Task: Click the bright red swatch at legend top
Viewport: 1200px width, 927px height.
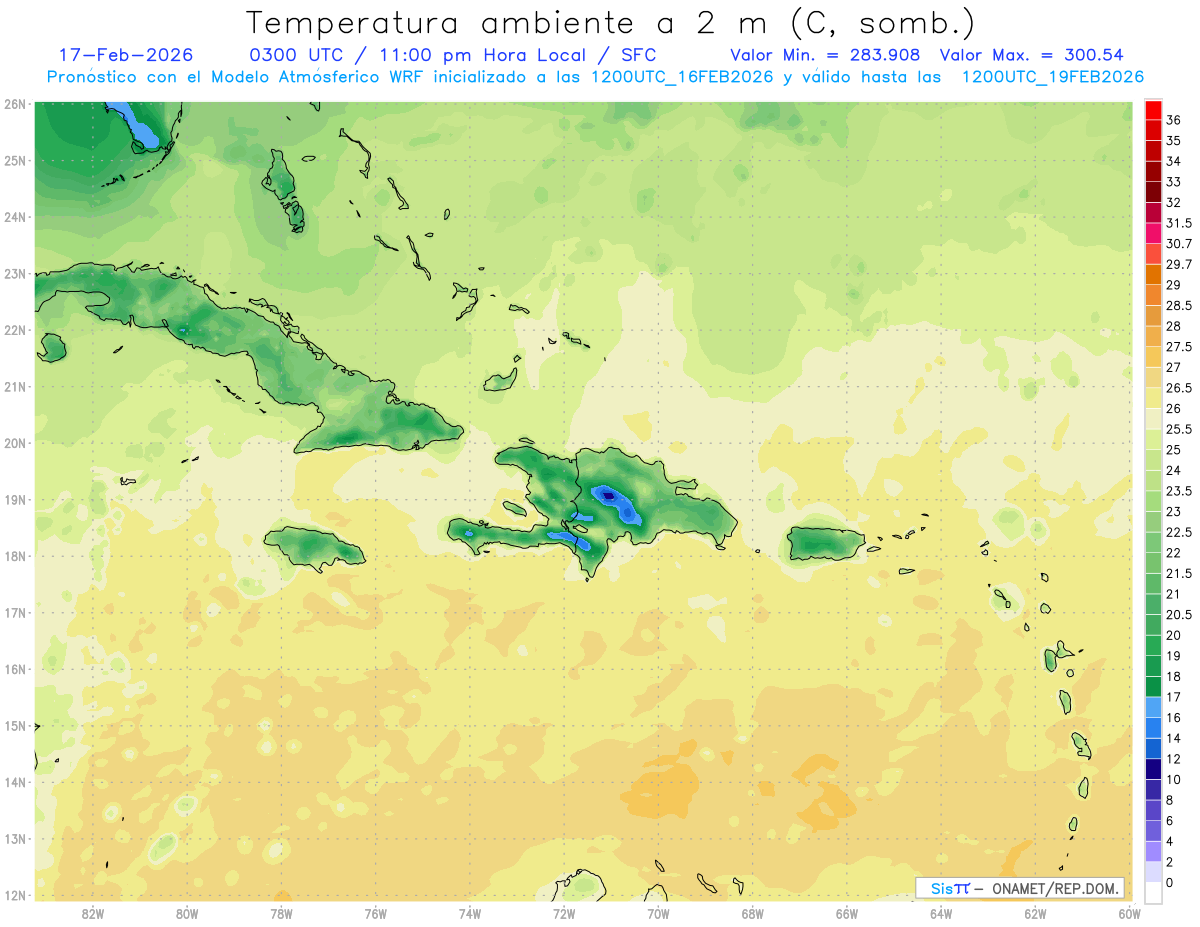Action: 1153,110
